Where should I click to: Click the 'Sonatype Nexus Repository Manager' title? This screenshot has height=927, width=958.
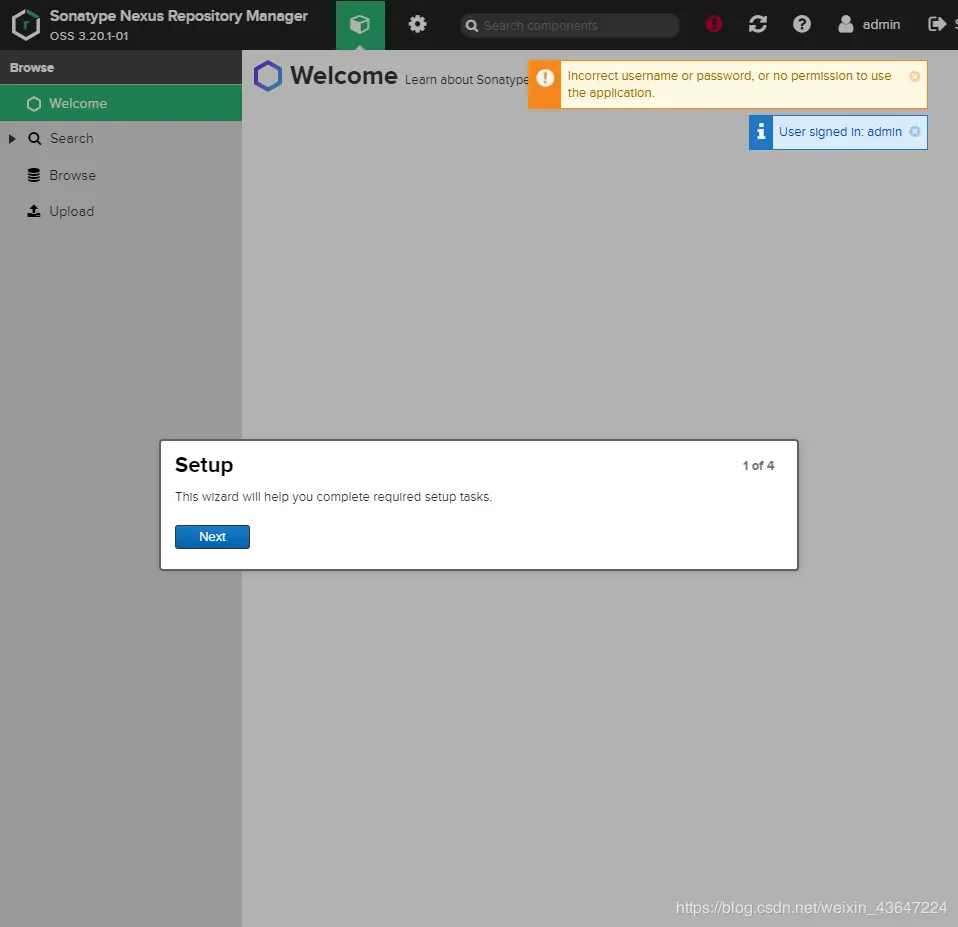pos(178,16)
